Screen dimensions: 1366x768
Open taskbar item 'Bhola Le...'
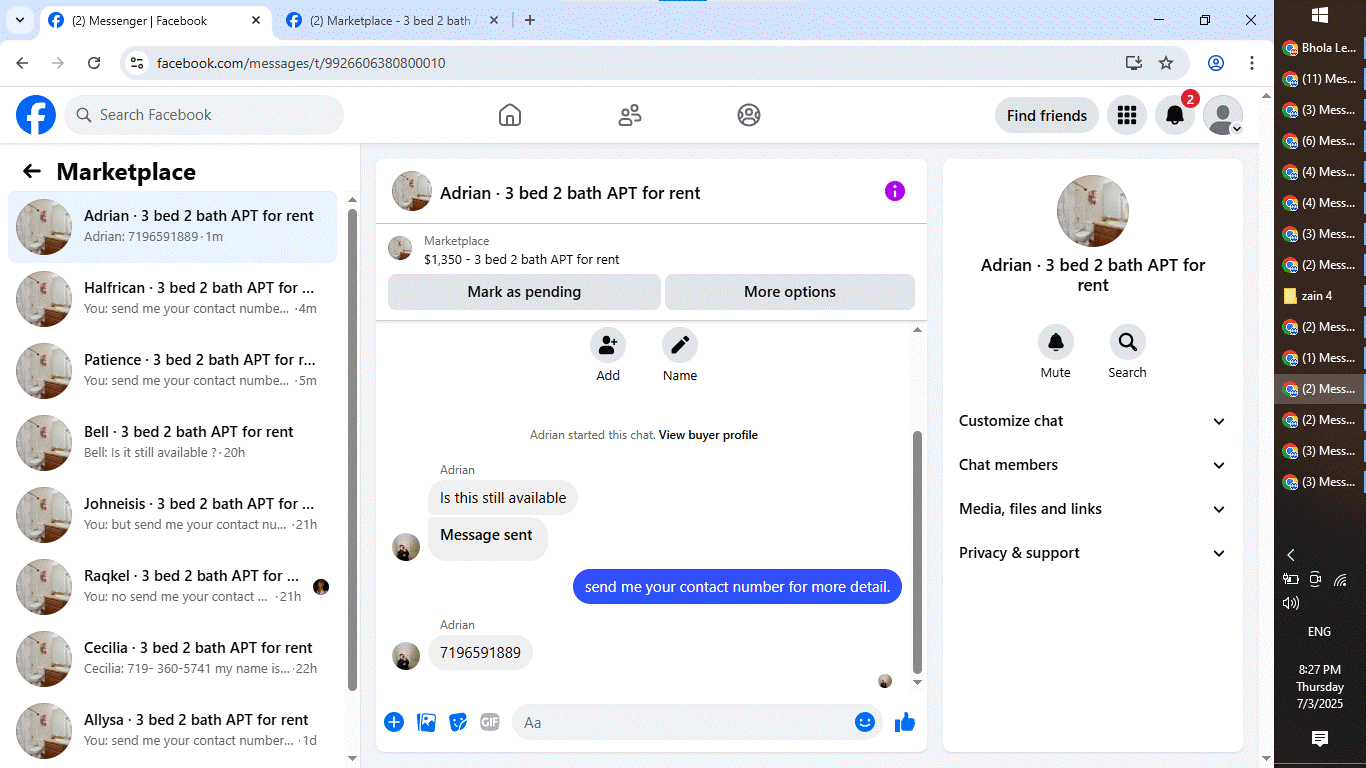point(1320,48)
